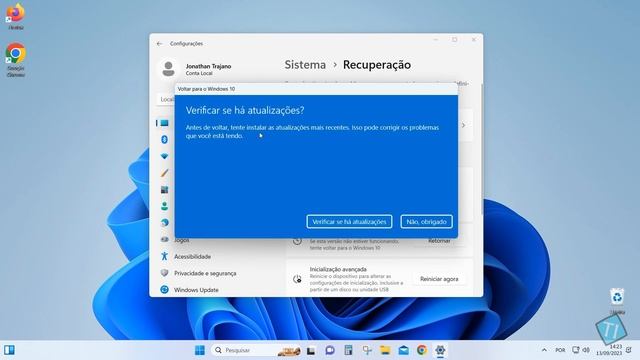Click "Não, obrigado" button
640x360 pixels.
(x=426, y=222)
